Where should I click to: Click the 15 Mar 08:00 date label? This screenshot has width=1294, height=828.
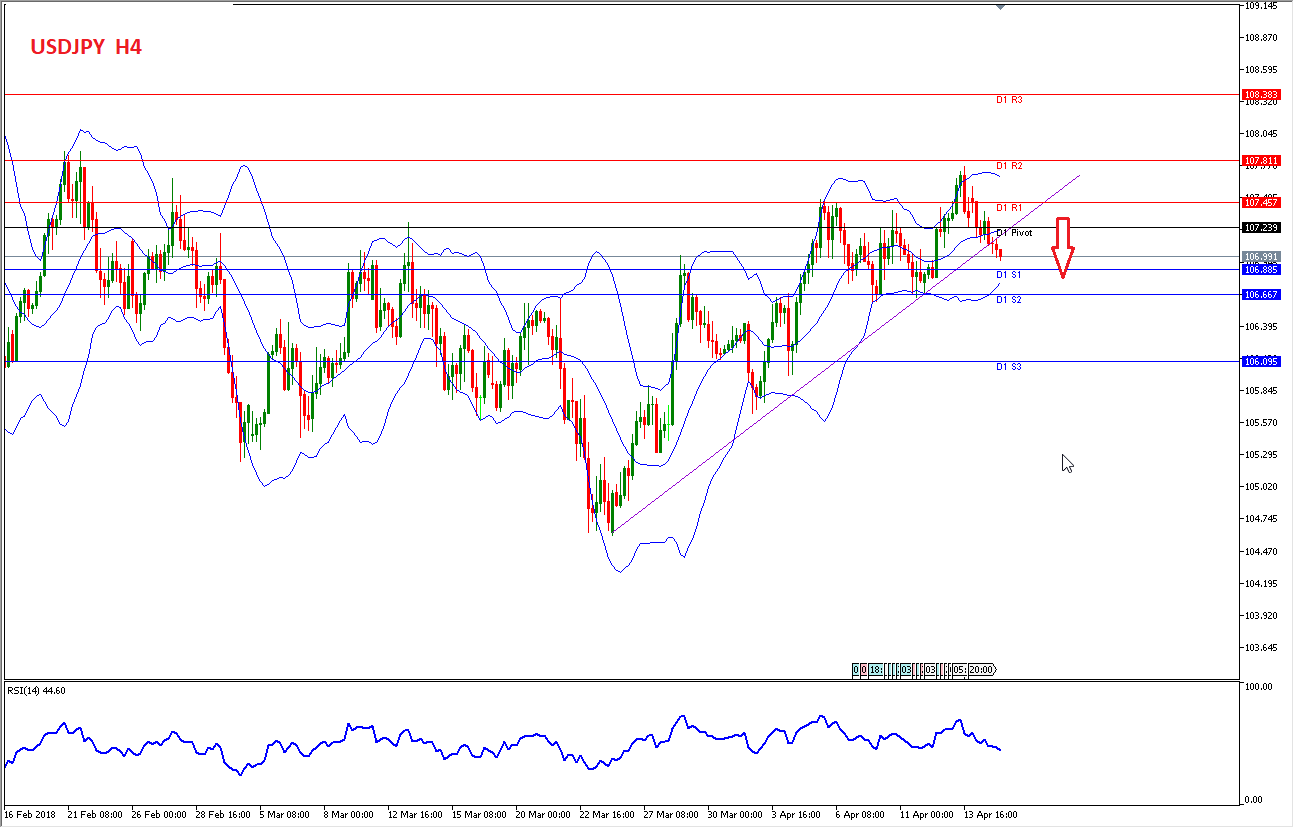(479, 814)
